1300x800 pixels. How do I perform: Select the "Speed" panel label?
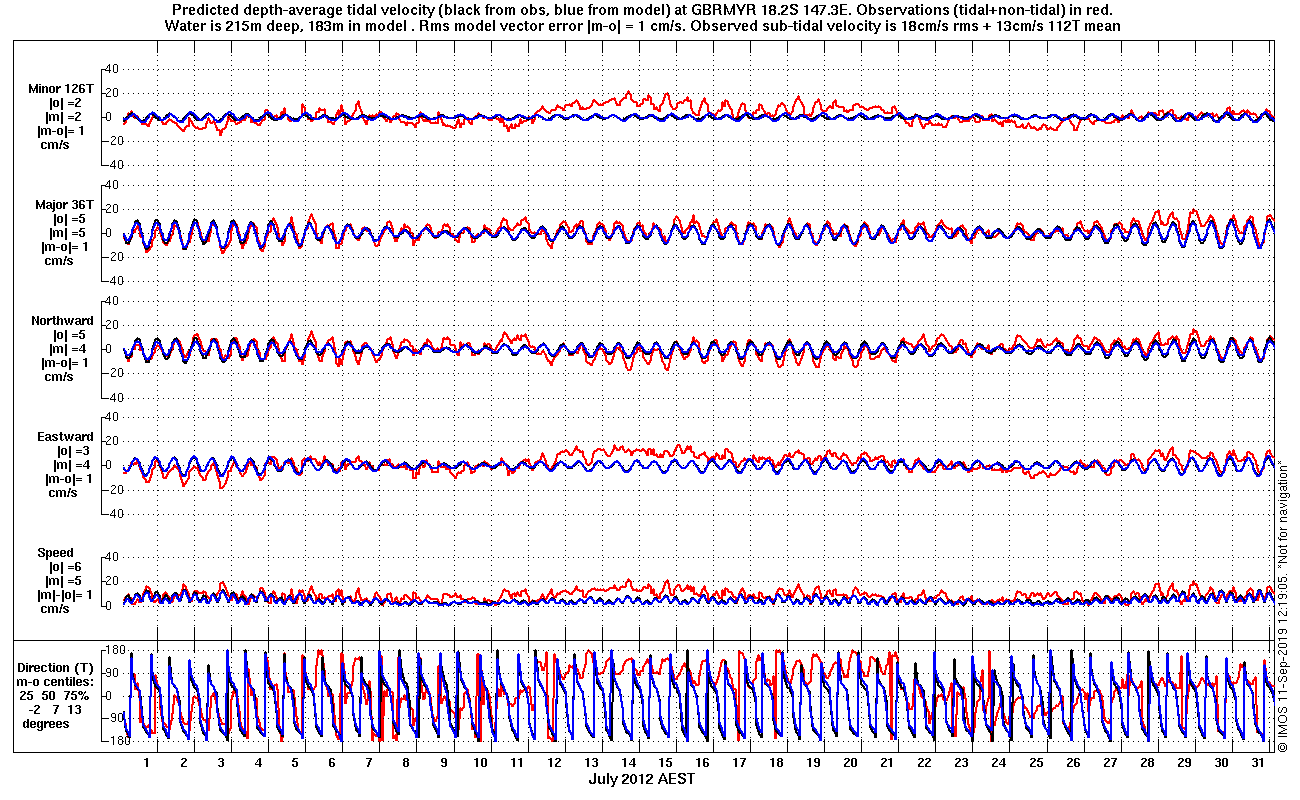[55, 553]
